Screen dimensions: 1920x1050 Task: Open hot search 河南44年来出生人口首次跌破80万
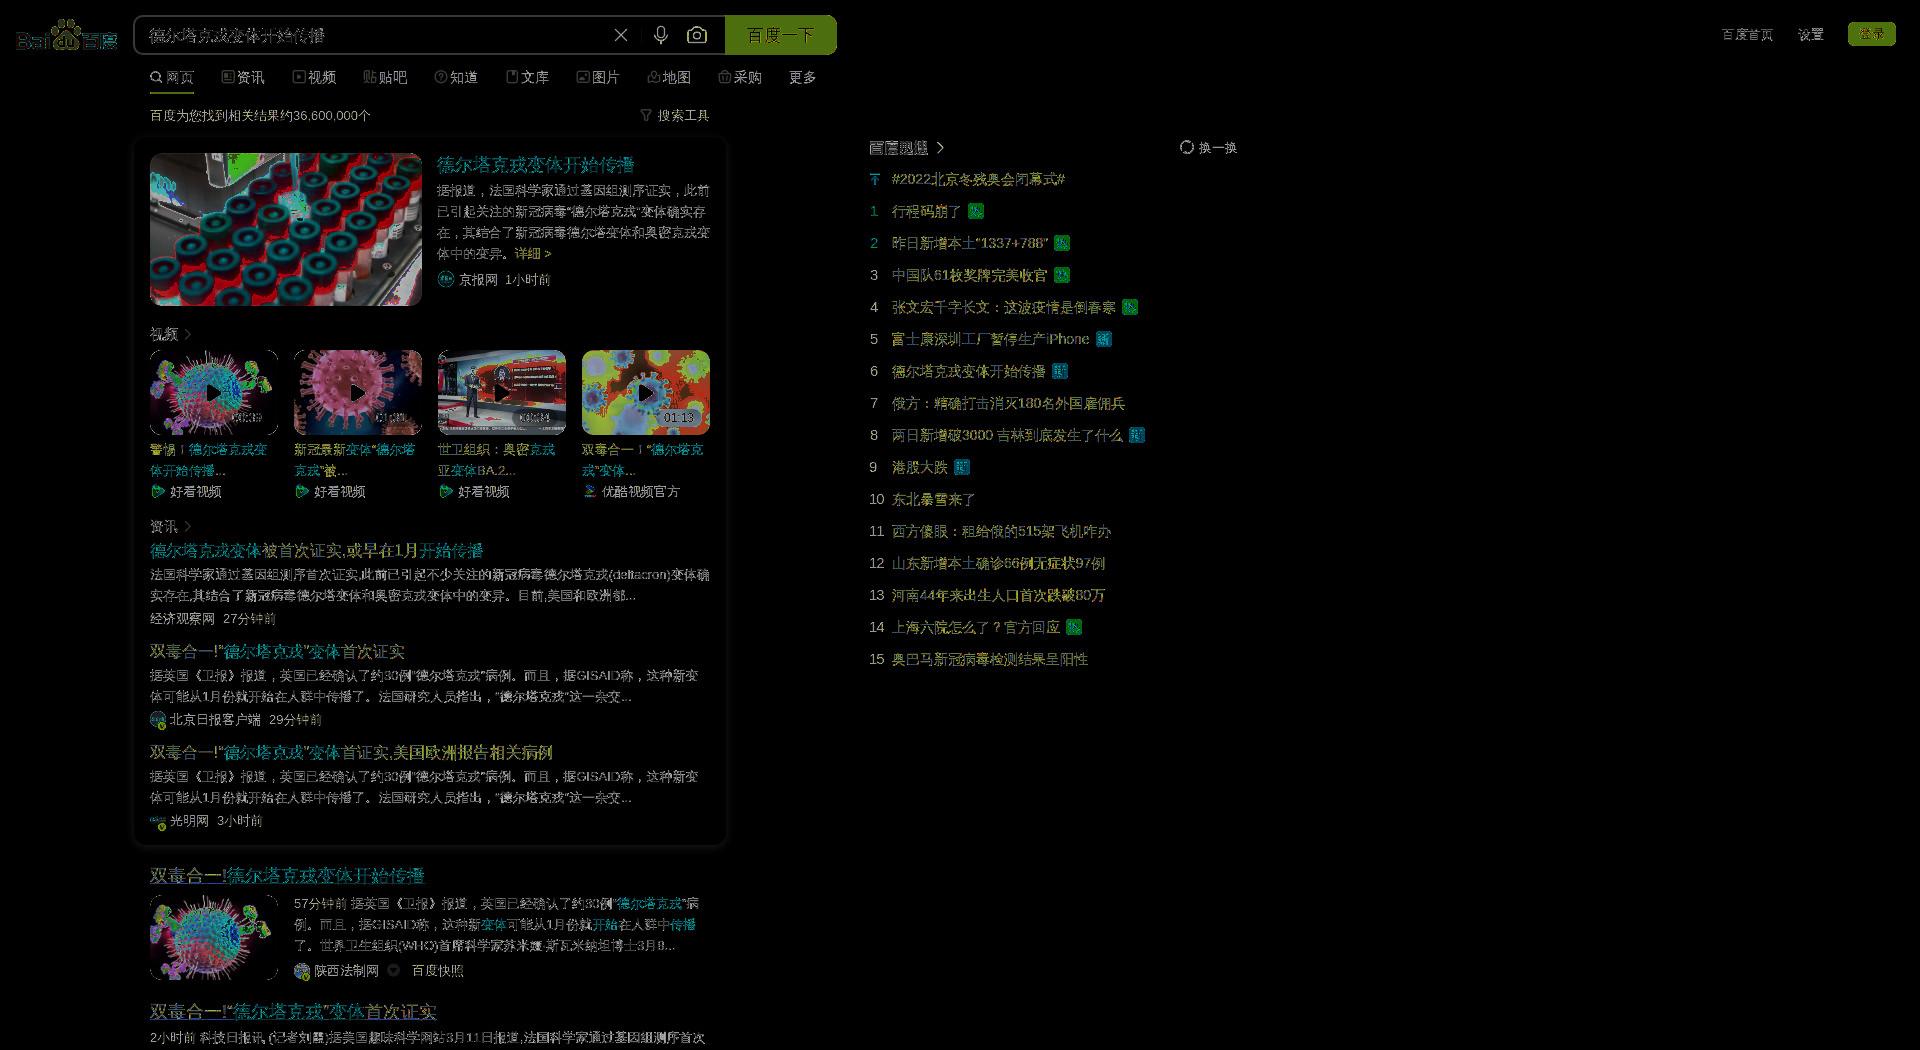click(998, 595)
